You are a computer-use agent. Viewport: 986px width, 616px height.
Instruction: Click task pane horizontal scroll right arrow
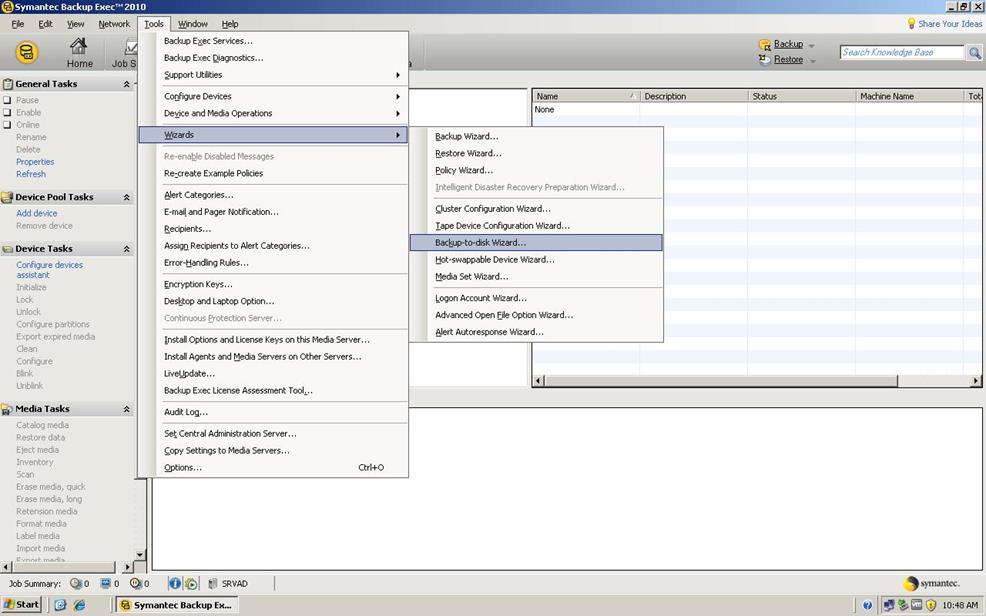click(x=128, y=567)
